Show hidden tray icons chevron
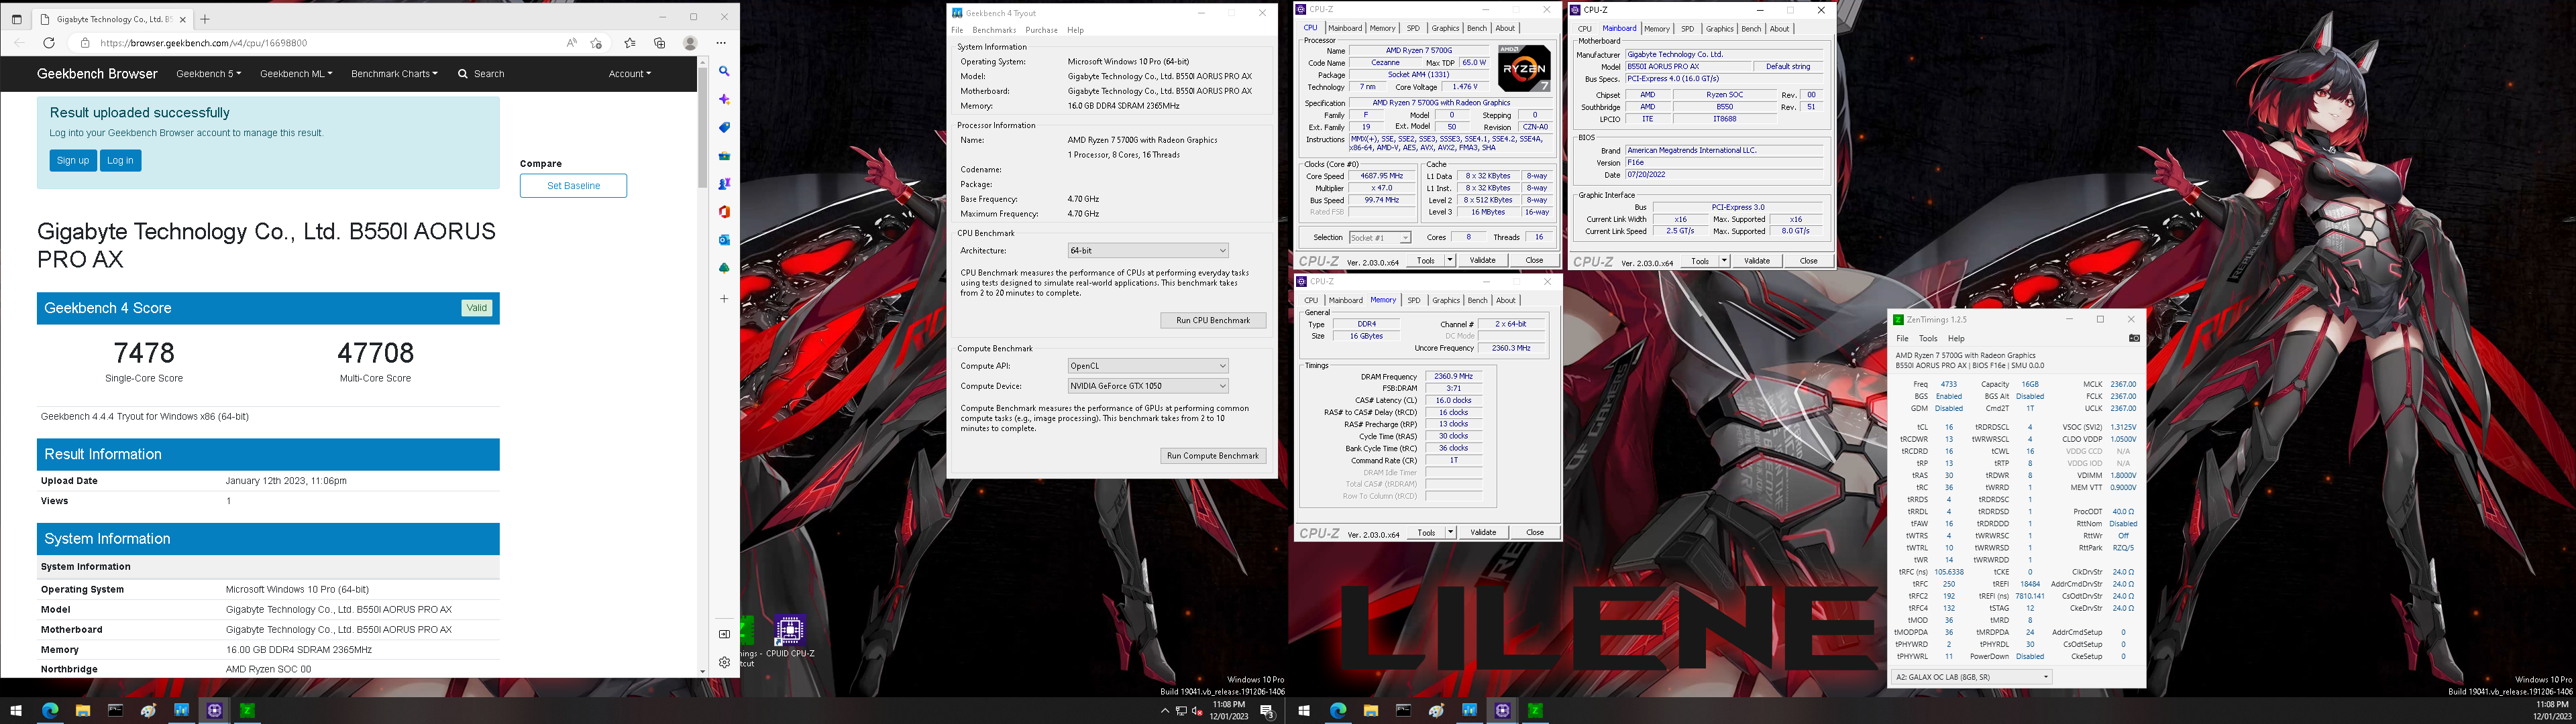This screenshot has height=724, width=2576. (x=1164, y=711)
